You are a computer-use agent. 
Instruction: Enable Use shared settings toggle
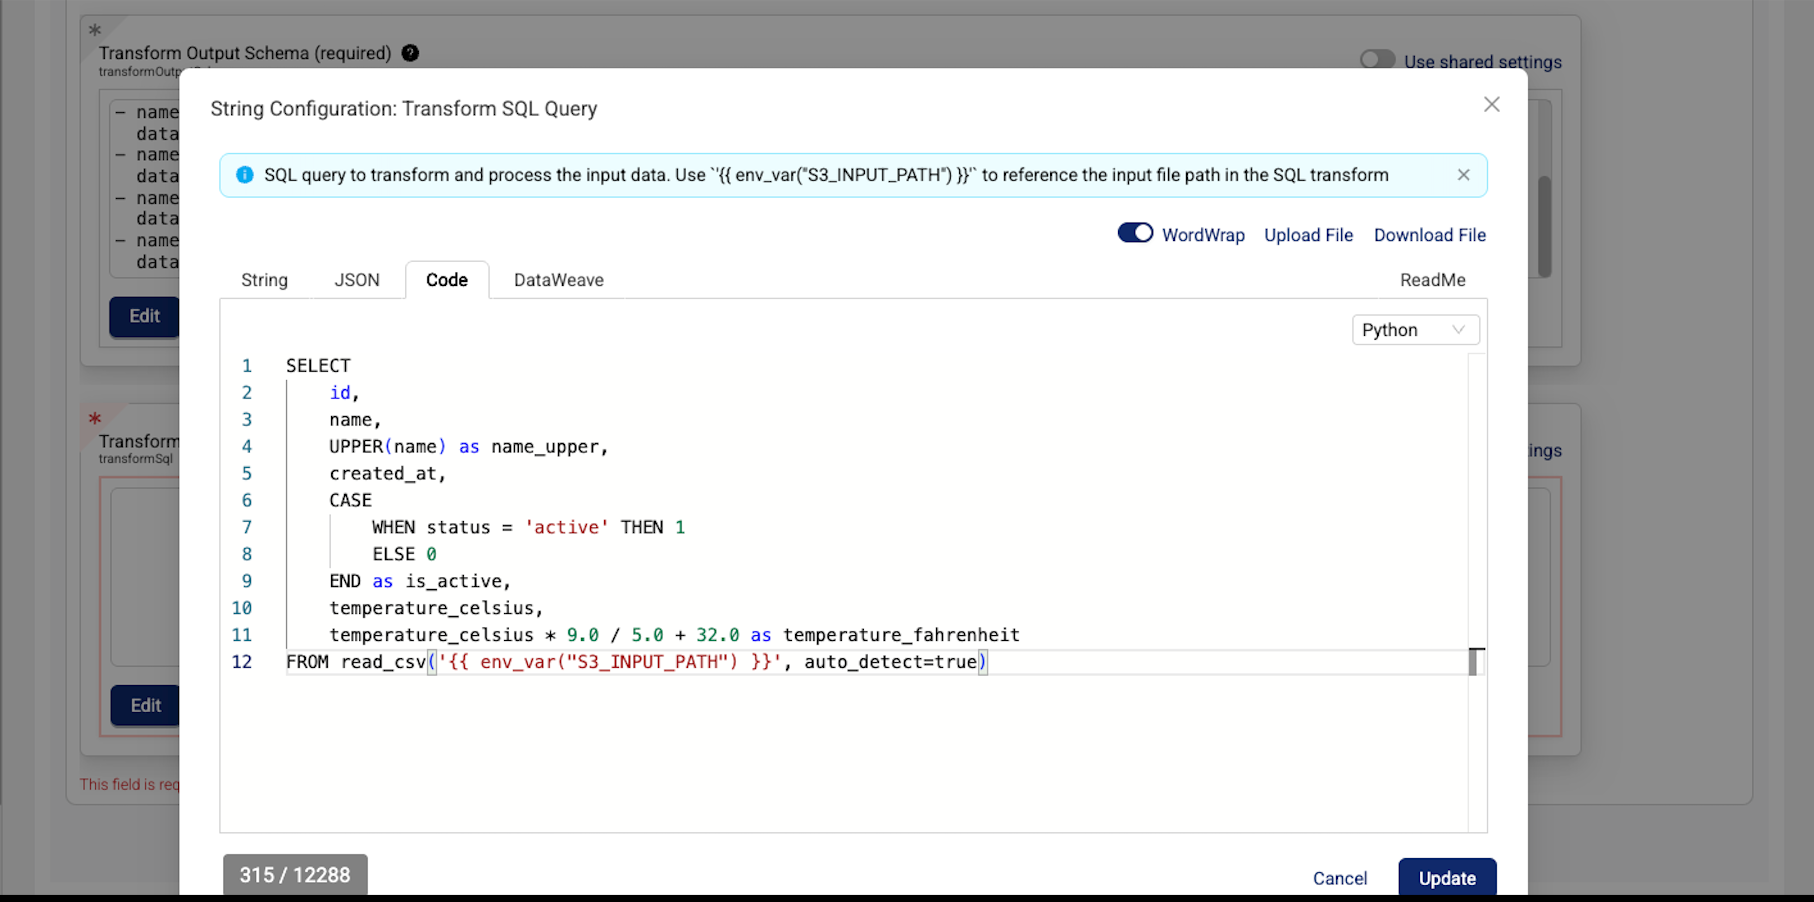pyautogui.click(x=1377, y=60)
